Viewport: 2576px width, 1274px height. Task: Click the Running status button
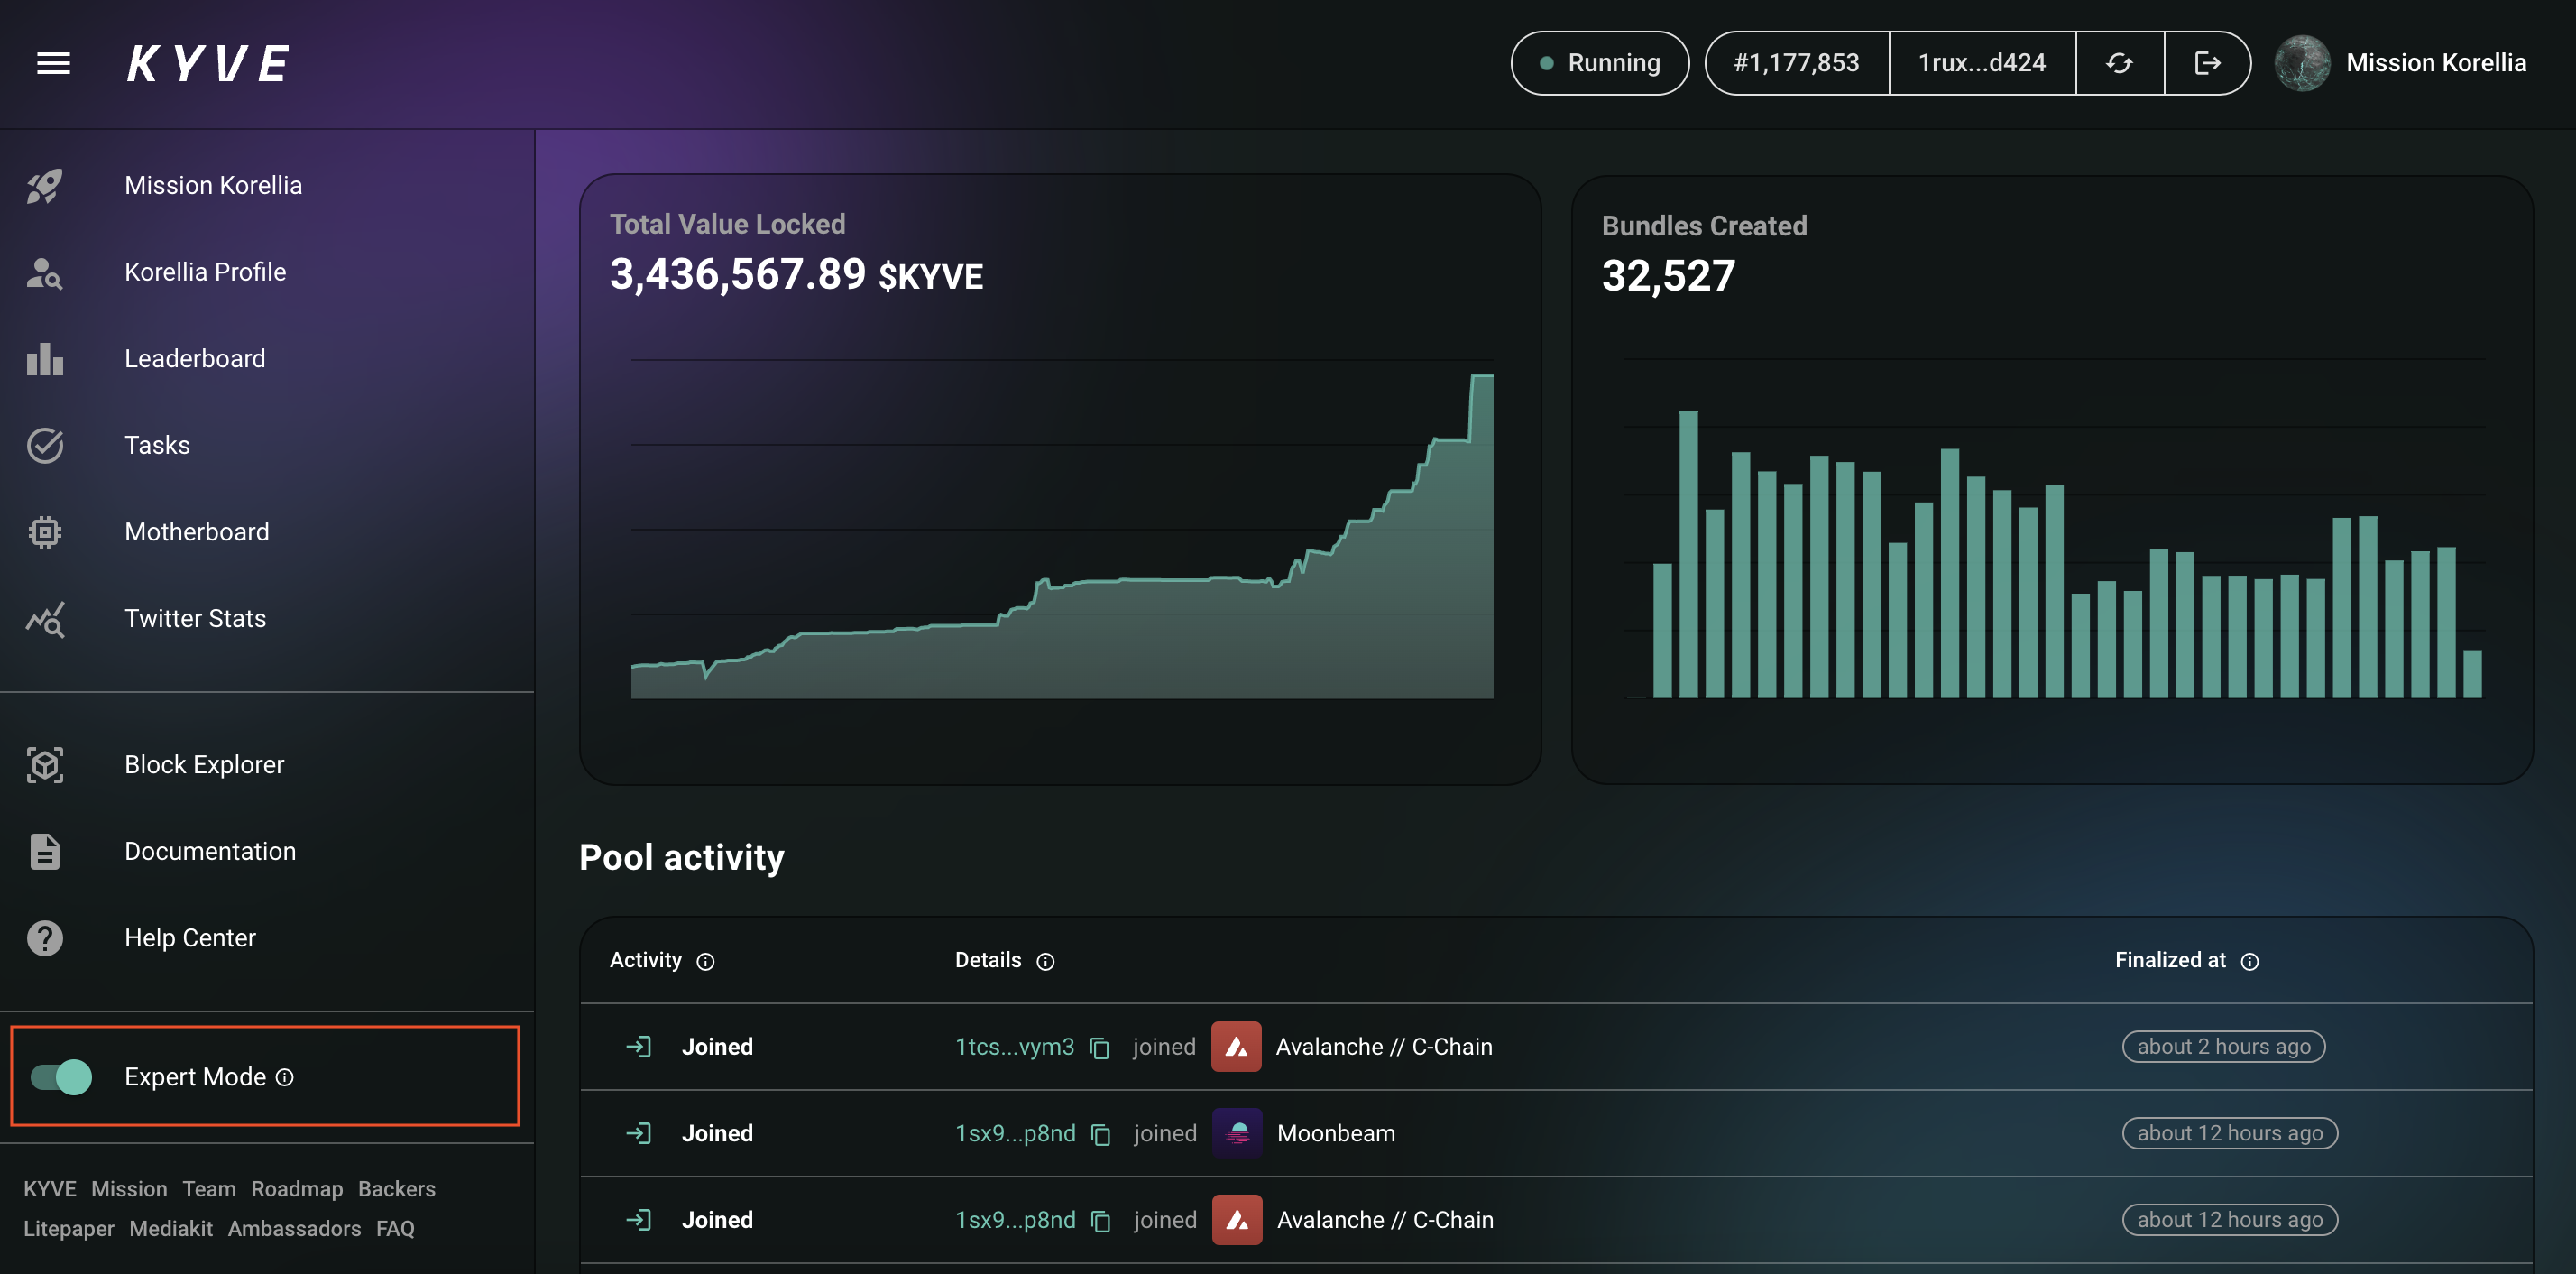tap(1599, 63)
